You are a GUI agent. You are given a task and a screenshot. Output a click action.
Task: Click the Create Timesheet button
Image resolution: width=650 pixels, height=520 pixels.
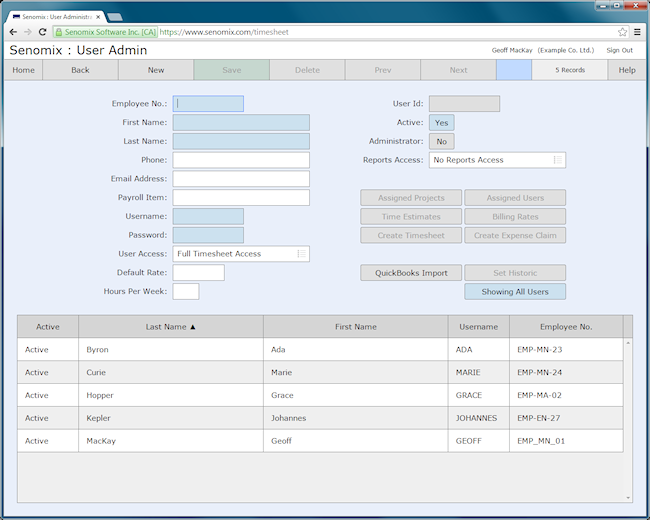pos(411,235)
